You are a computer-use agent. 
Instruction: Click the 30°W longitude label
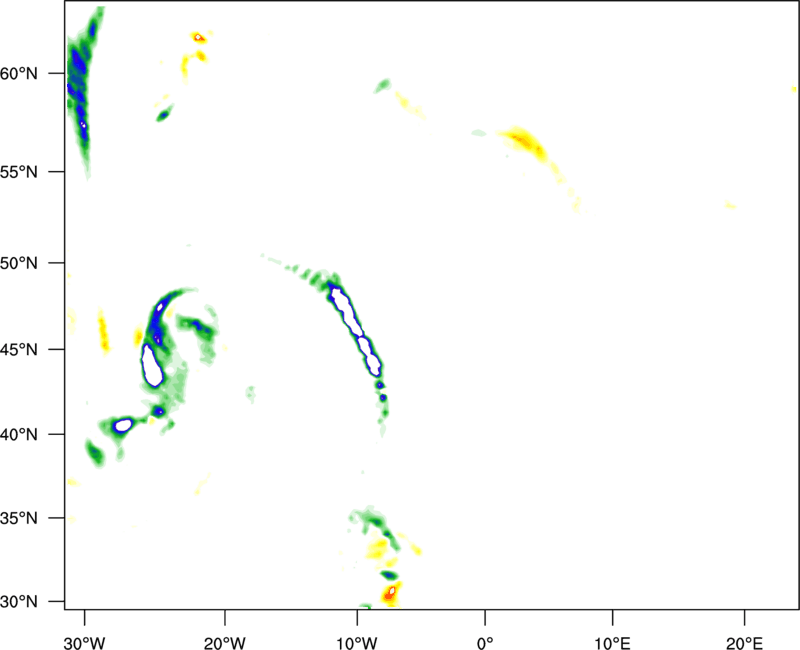84,643
